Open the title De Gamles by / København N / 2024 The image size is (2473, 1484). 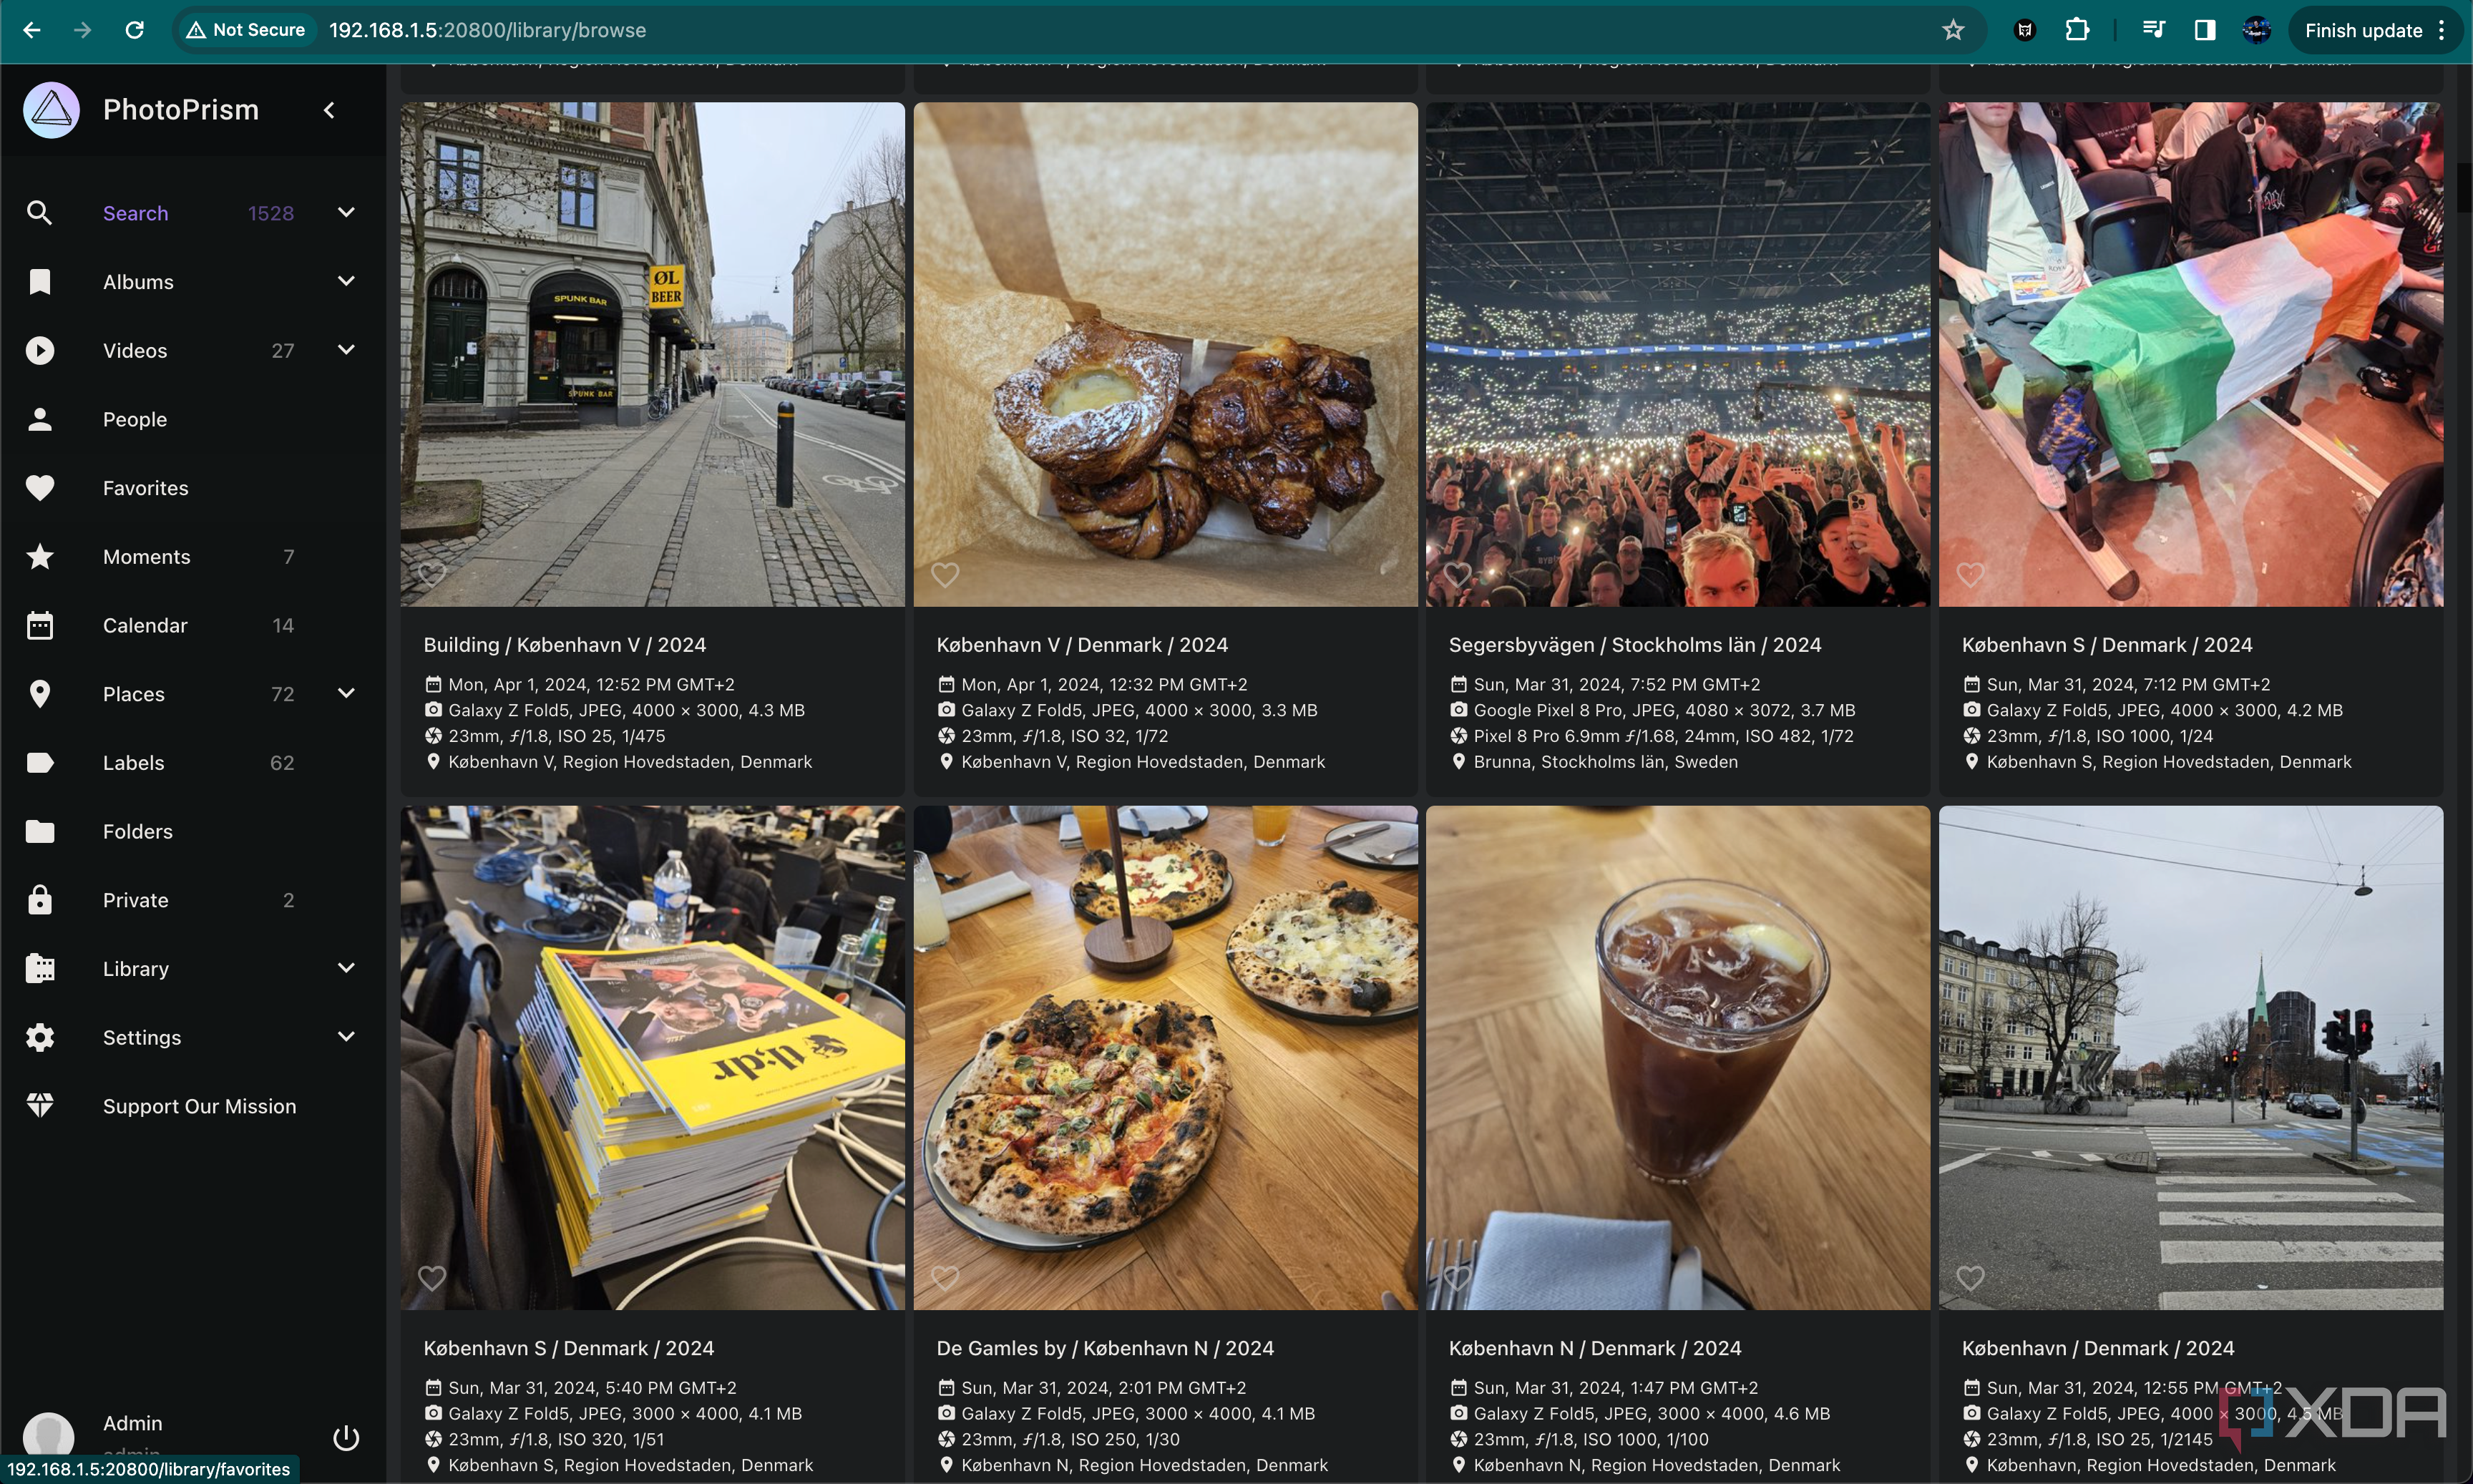coord(1104,1348)
